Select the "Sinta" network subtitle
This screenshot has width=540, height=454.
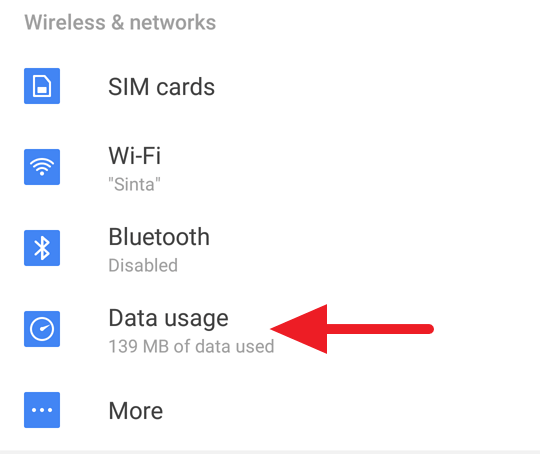click(134, 184)
